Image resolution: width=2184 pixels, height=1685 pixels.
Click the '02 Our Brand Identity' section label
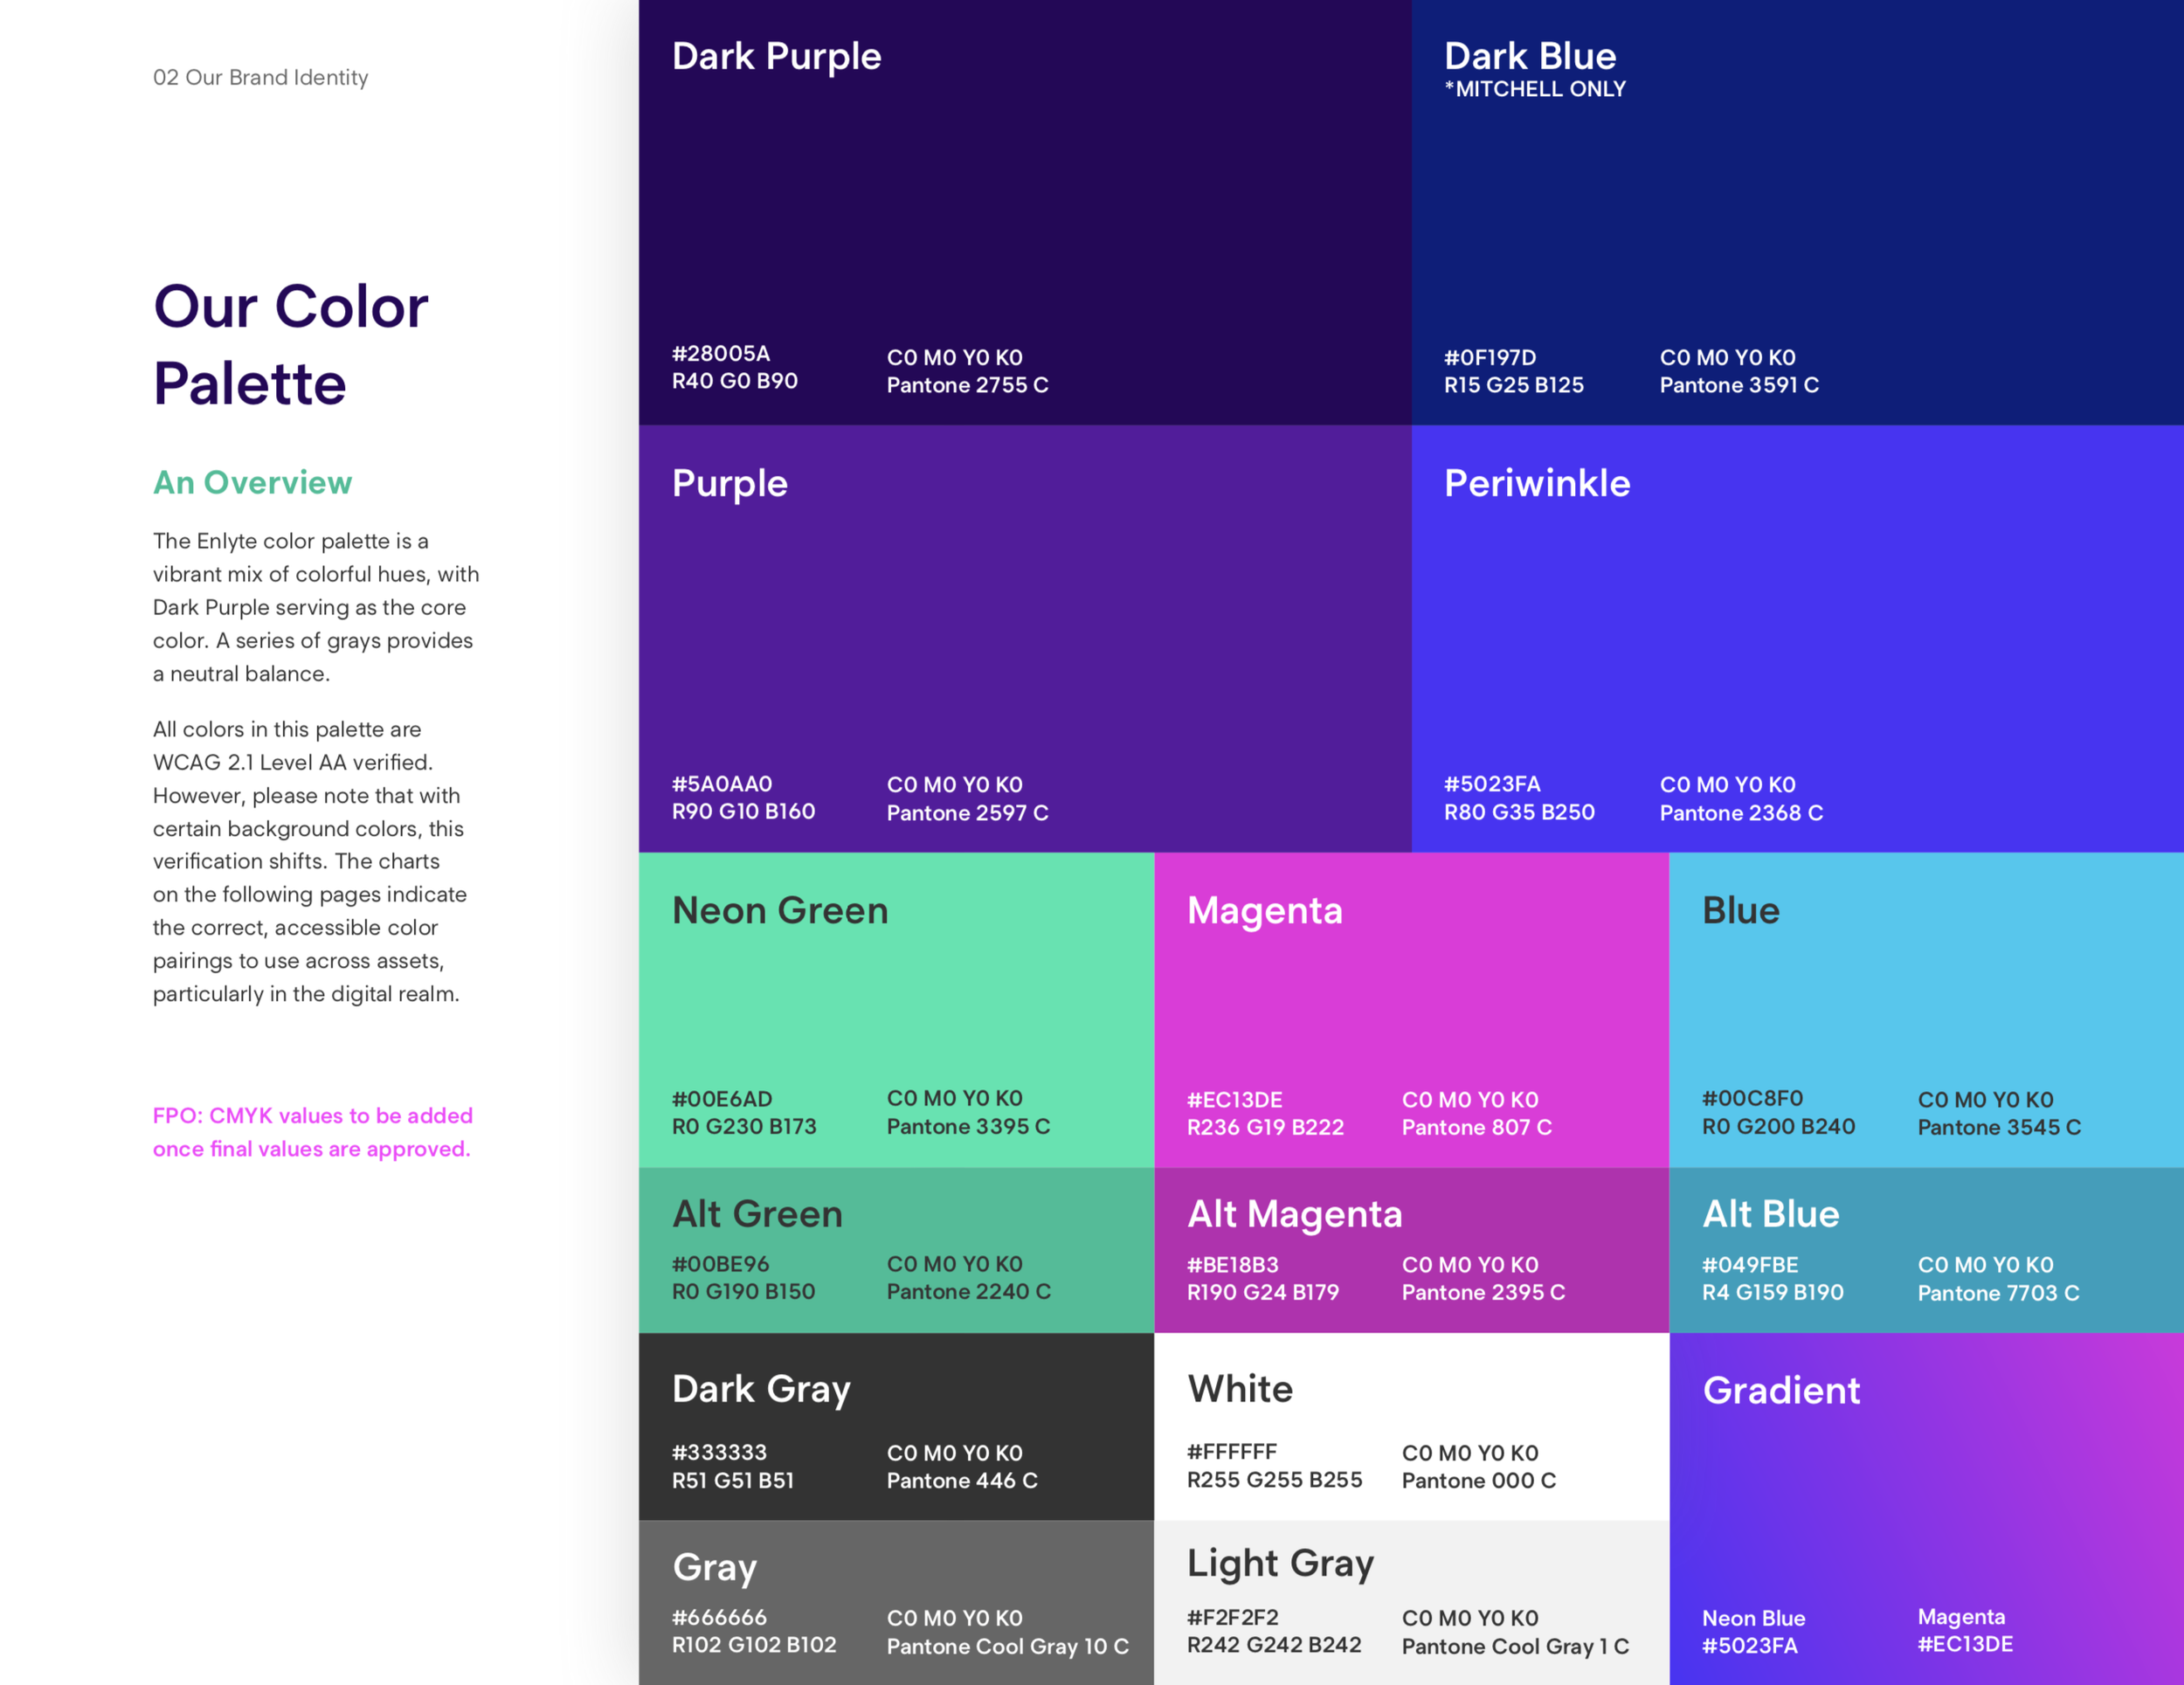click(260, 77)
